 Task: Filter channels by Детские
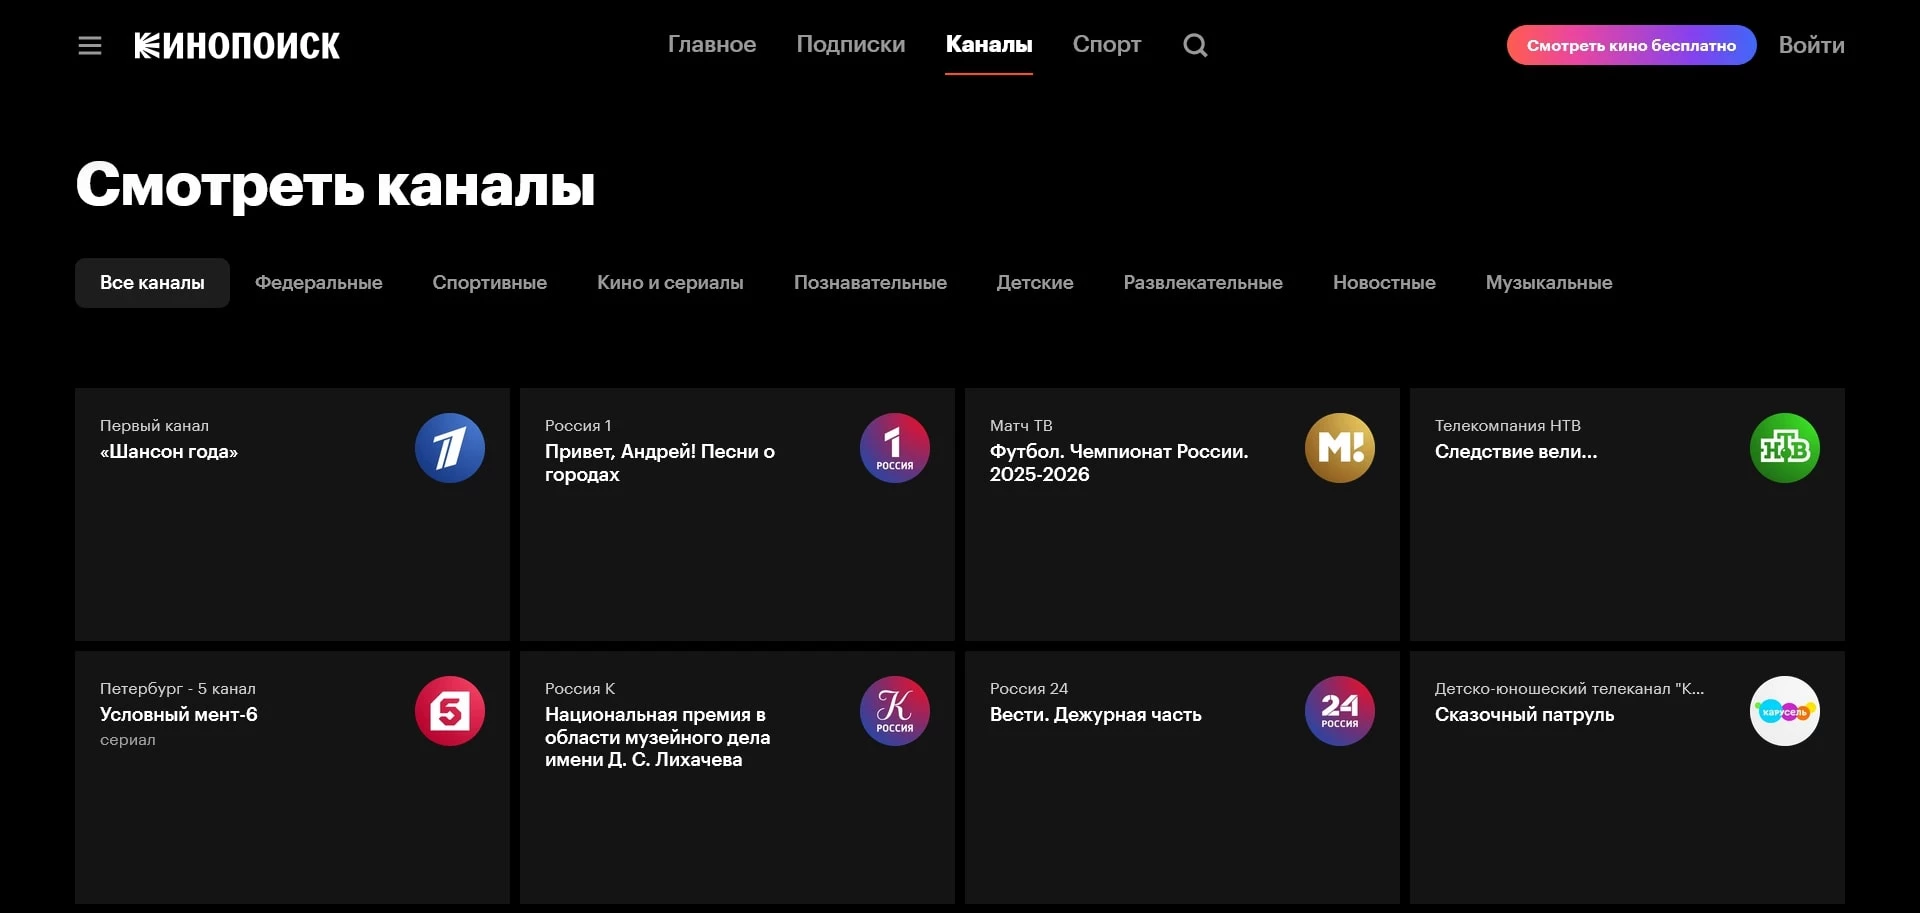[1035, 283]
